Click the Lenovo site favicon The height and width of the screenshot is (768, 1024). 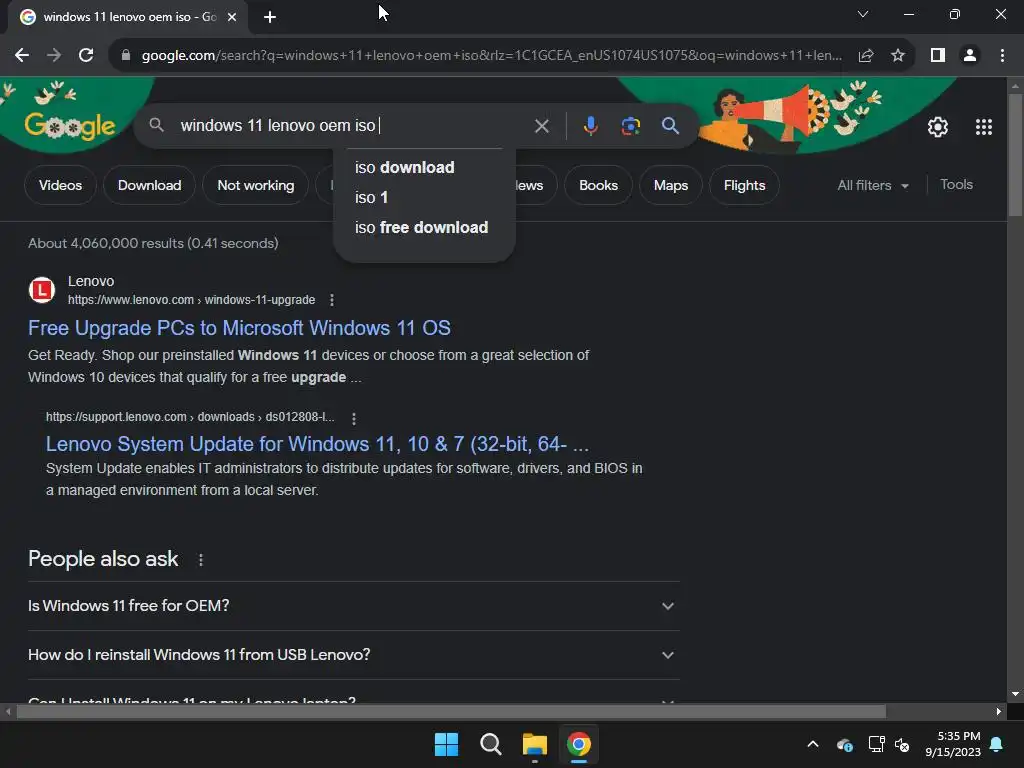[x=42, y=290]
